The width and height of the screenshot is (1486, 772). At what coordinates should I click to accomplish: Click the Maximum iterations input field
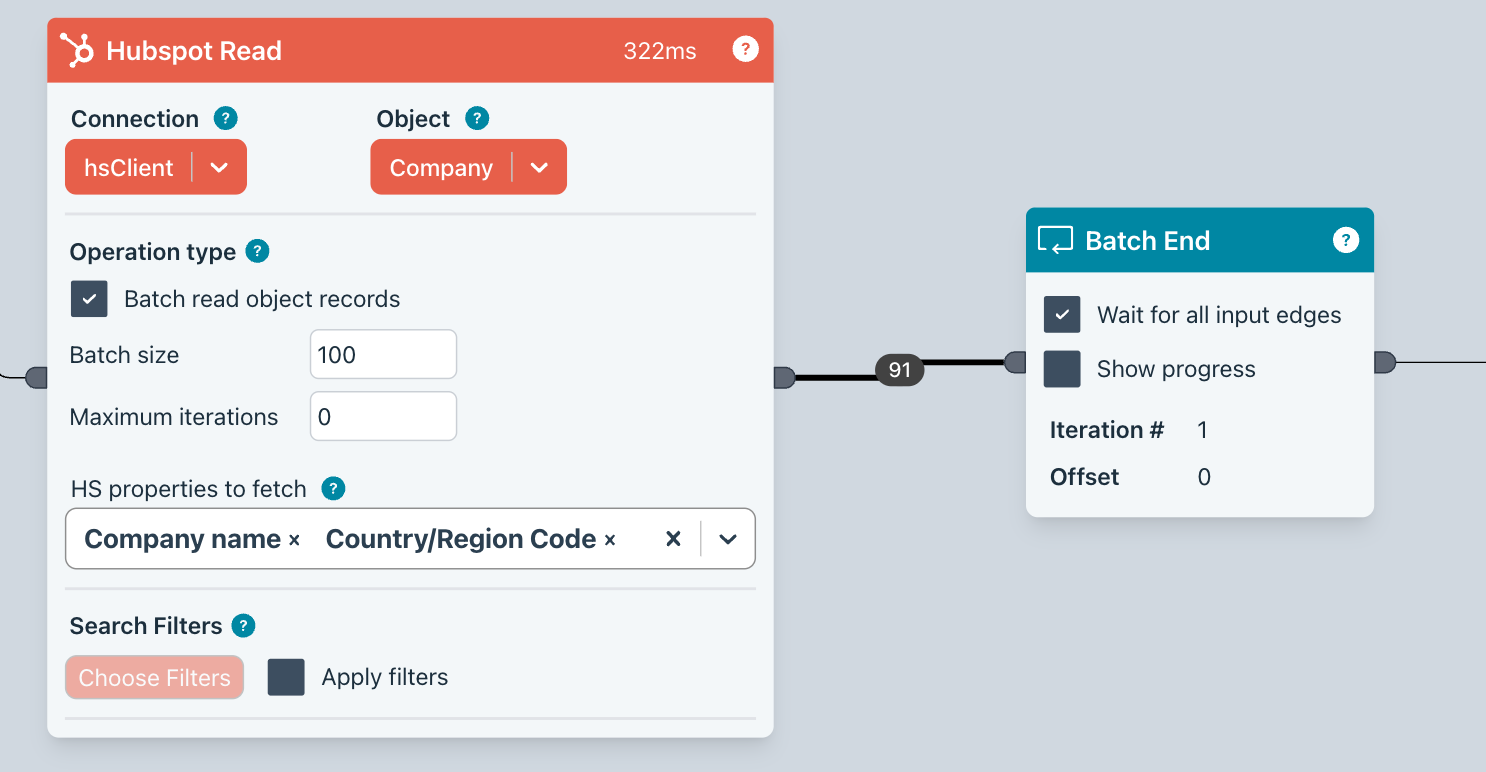point(383,417)
